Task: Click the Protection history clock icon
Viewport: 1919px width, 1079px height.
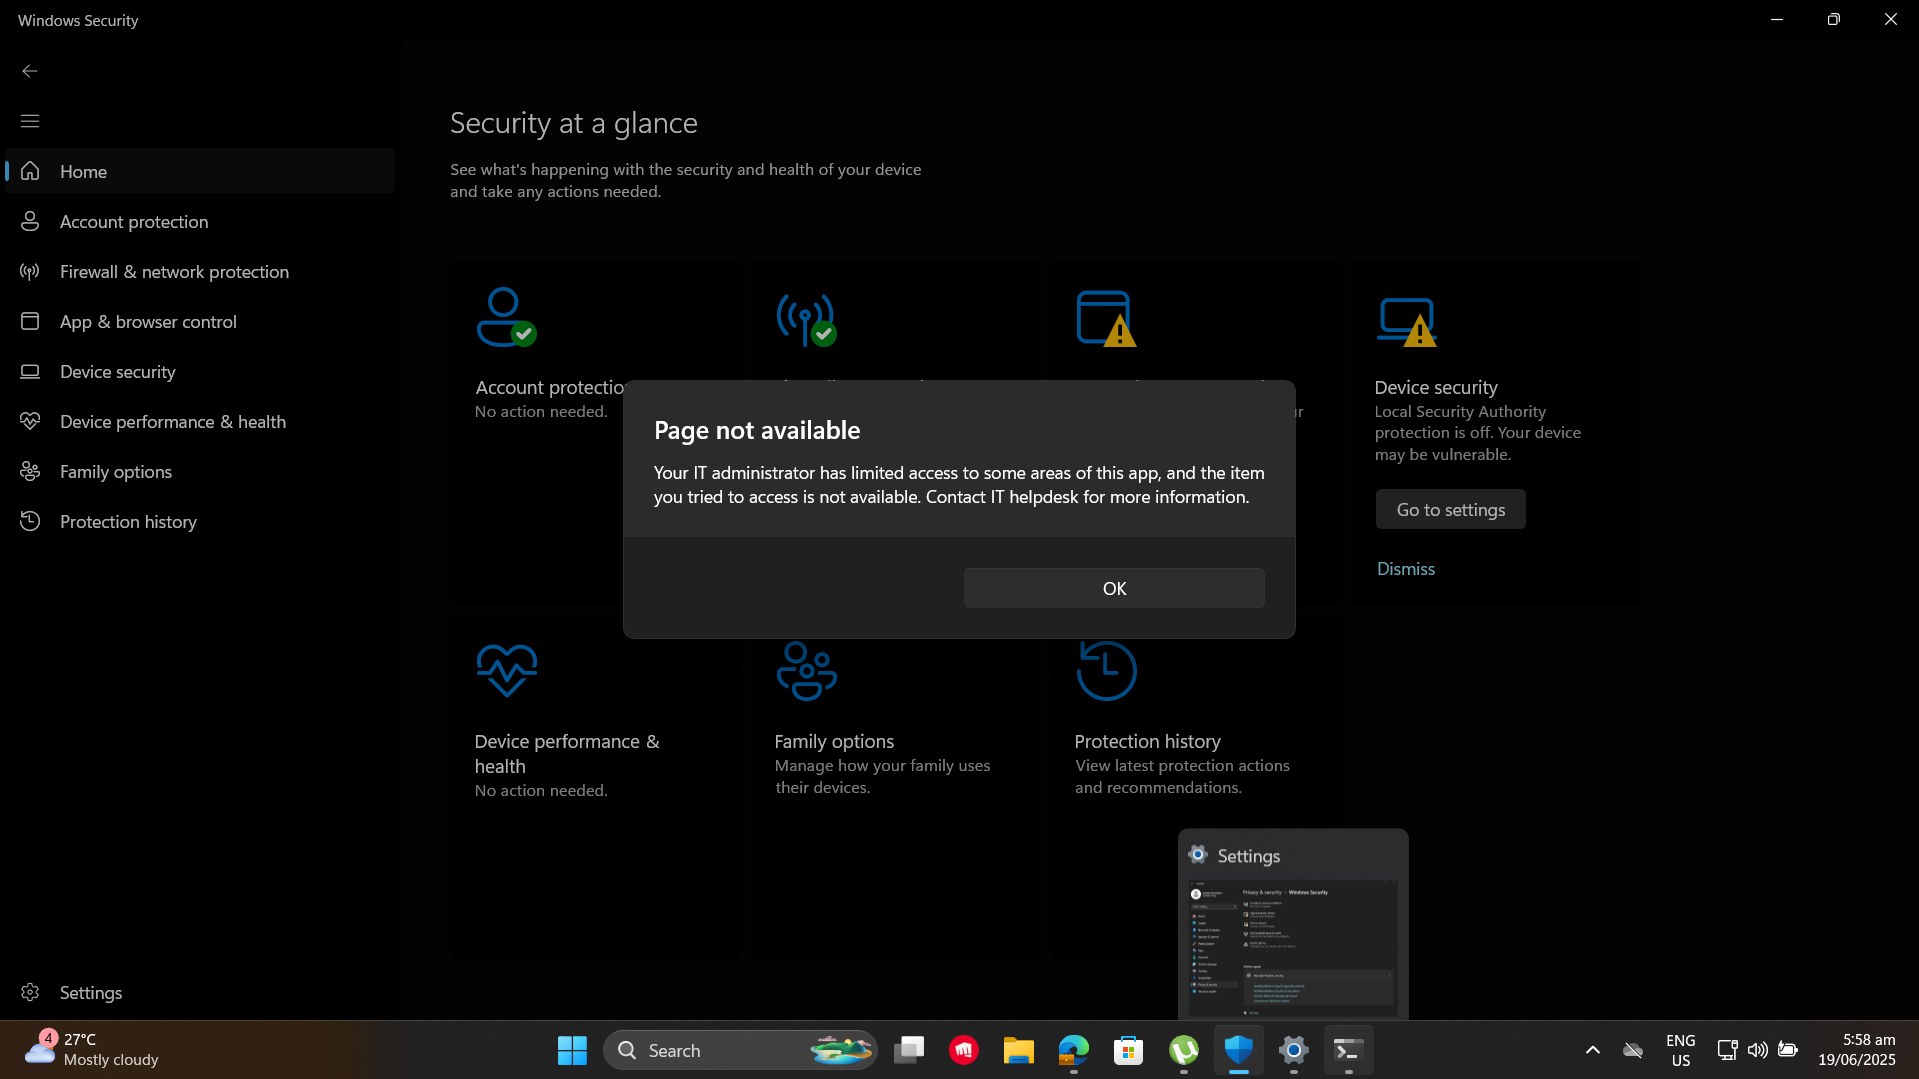Action: [x=1106, y=670]
